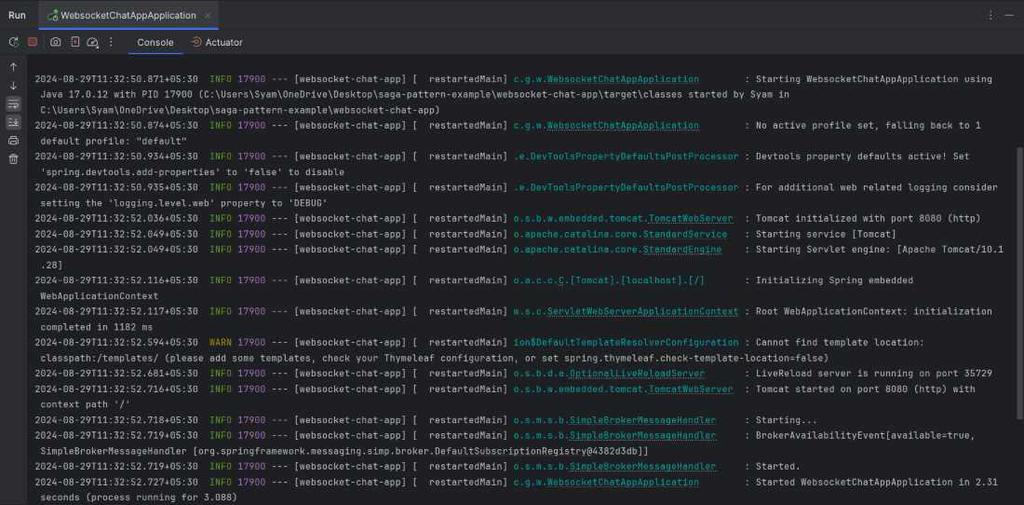The width and height of the screenshot is (1024, 505).
Task: Jump down the stack trace with the down arrow
Action: (x=13, y=86)
